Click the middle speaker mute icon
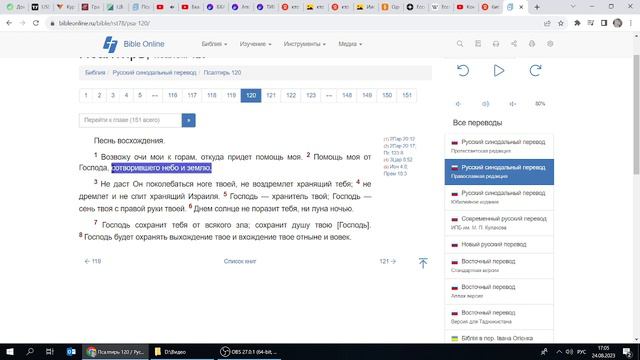Screen dimensions: 640x360 click(x=485, y=104)
